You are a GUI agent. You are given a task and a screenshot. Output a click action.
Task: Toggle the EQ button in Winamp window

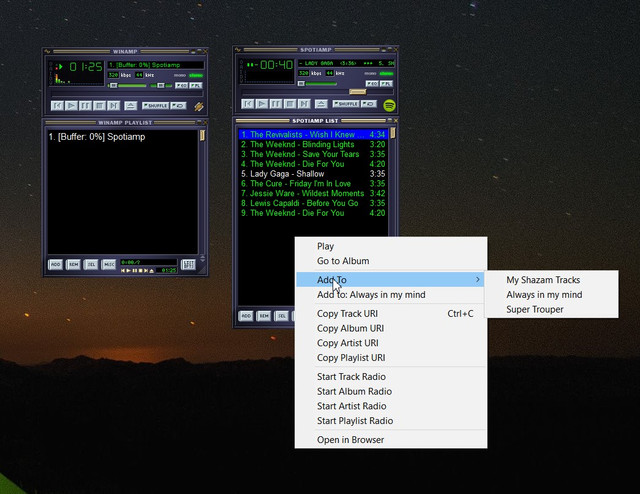point(181,85)
